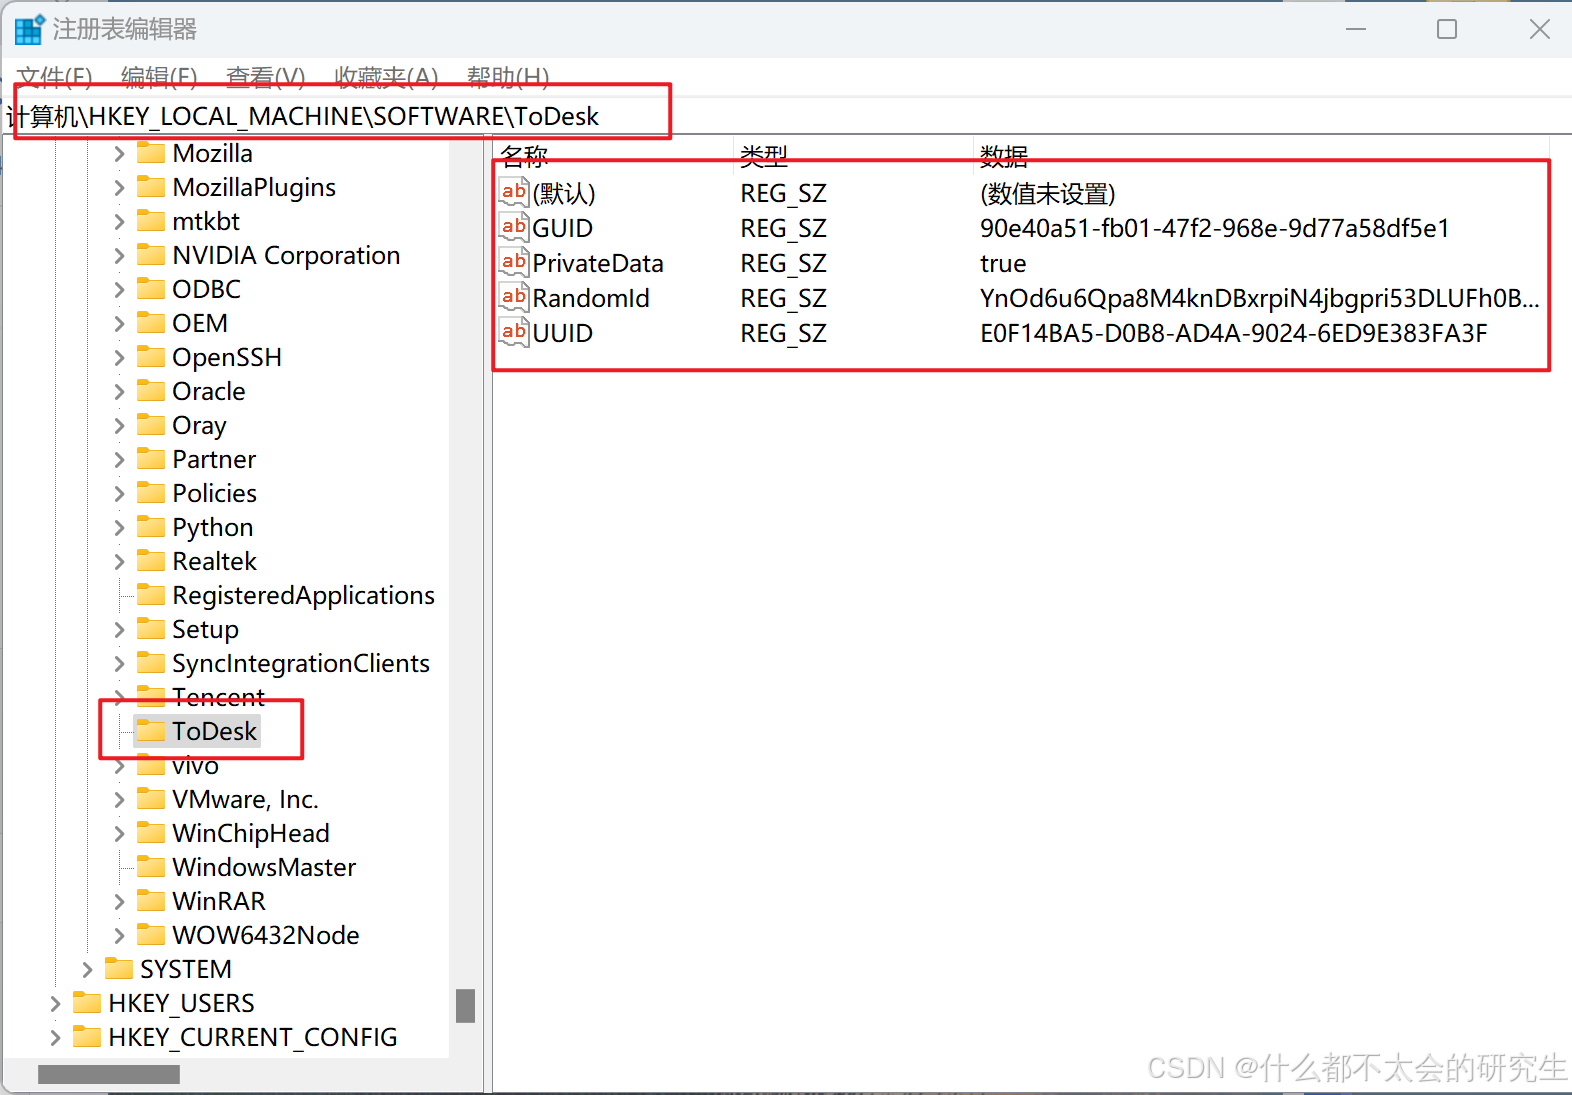Click the PrivateData value 'true'
Screen dimensions: 1572x1095
(x=1003, y=263)
